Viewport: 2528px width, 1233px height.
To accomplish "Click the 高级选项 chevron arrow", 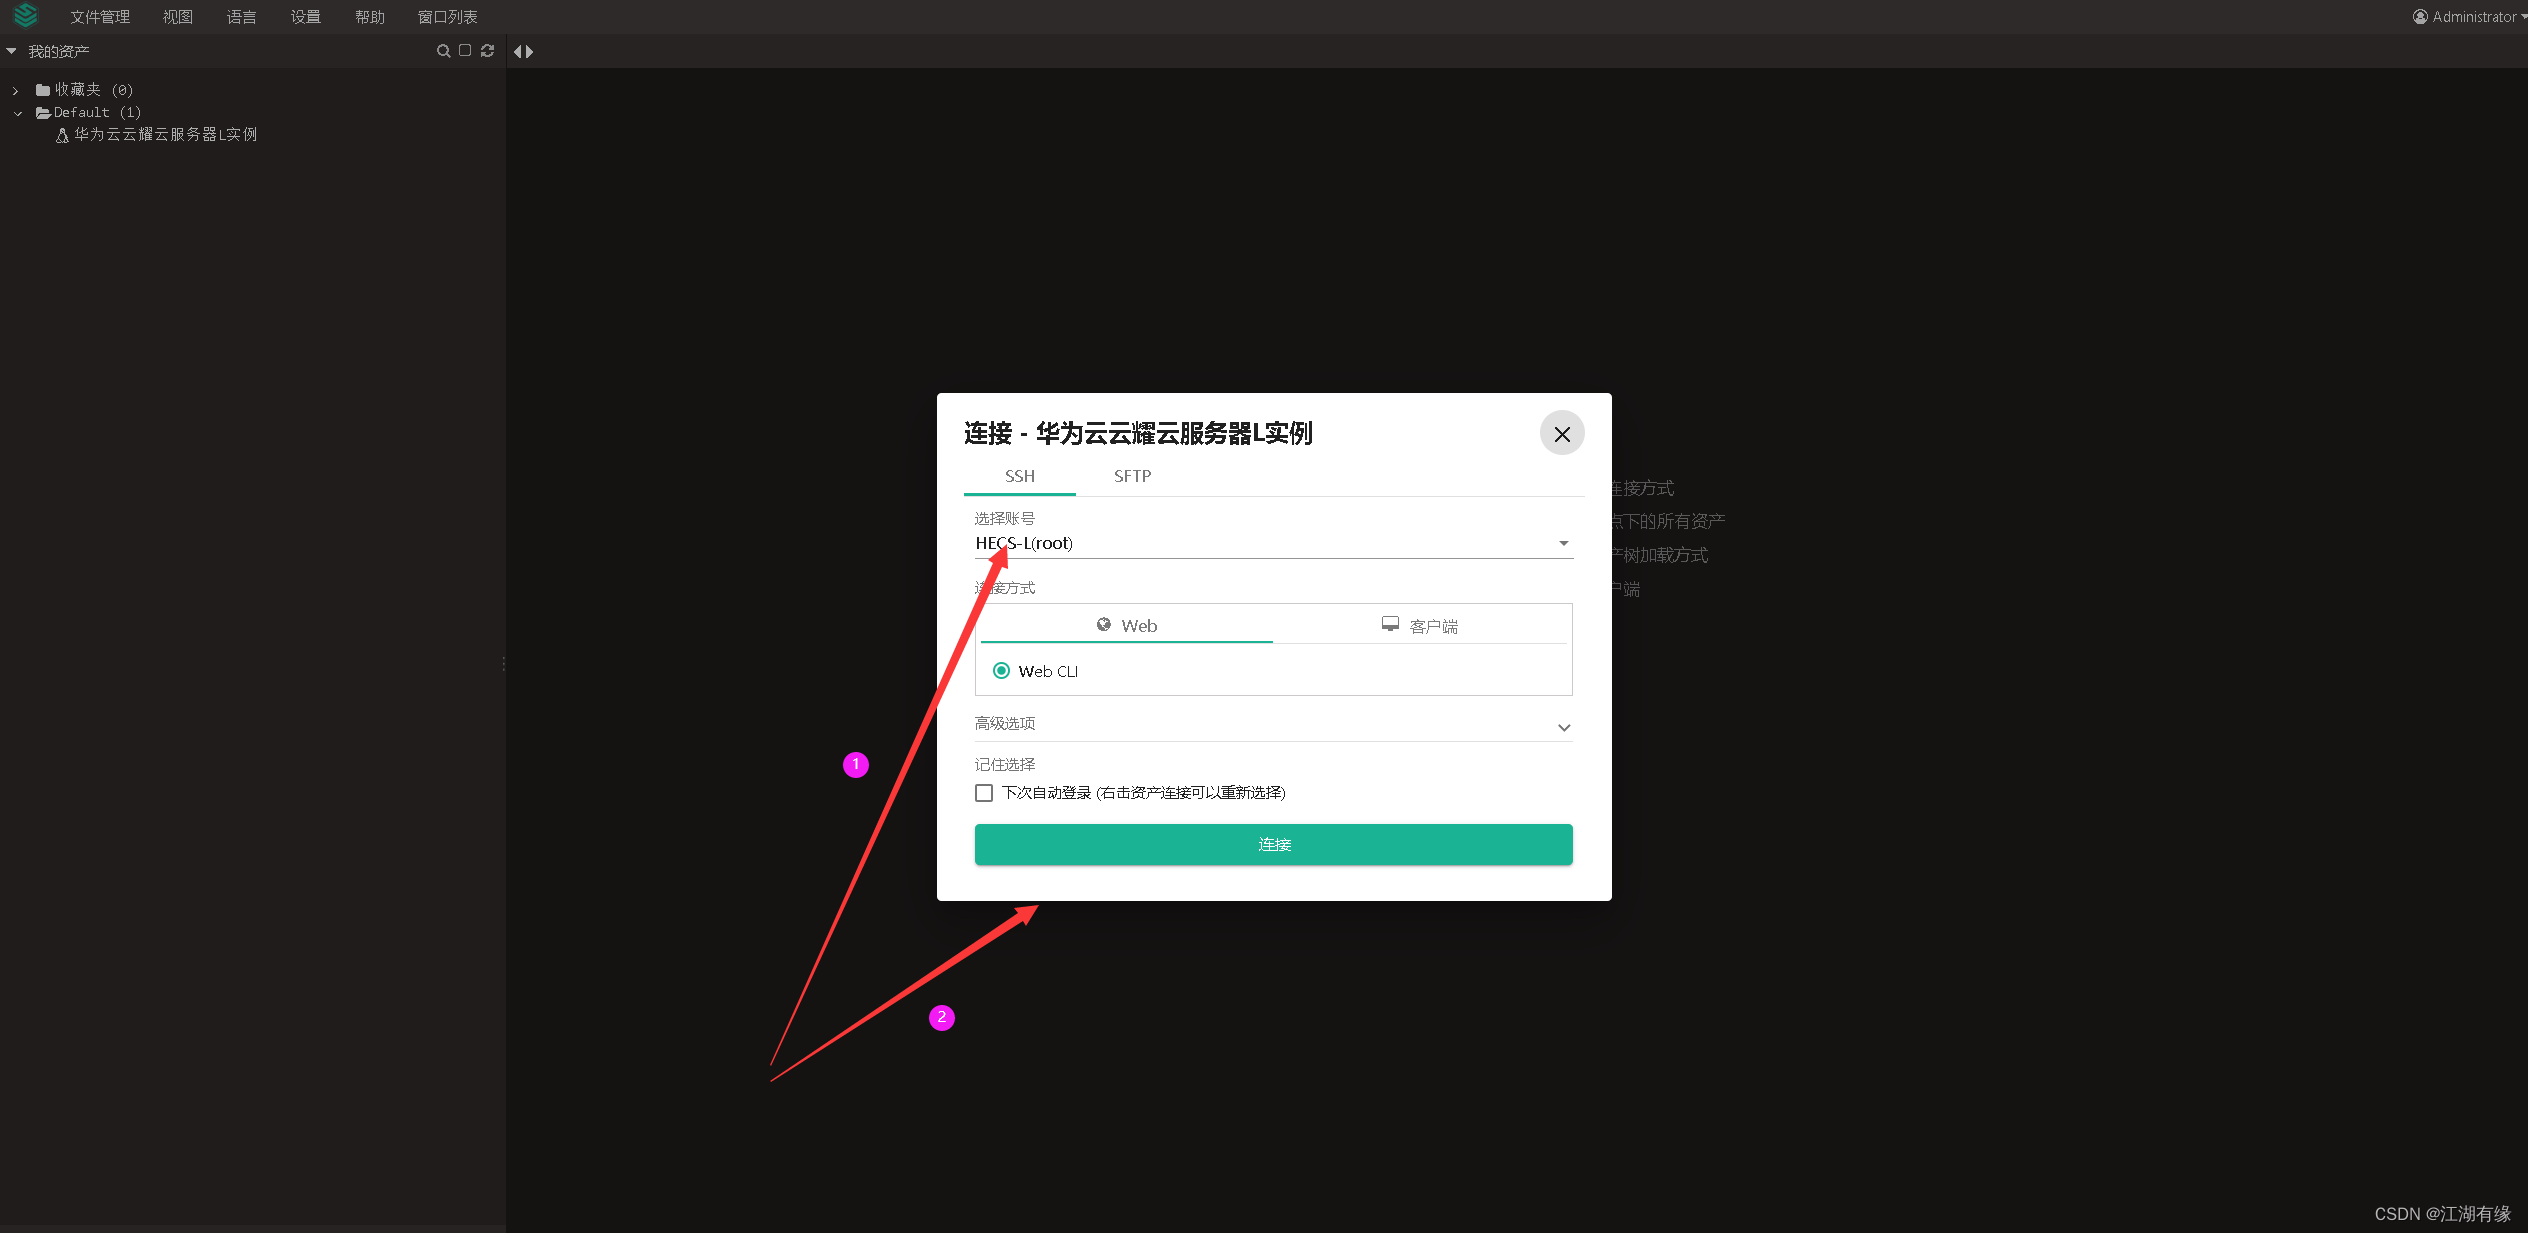I will click(x=1564, y=728).
